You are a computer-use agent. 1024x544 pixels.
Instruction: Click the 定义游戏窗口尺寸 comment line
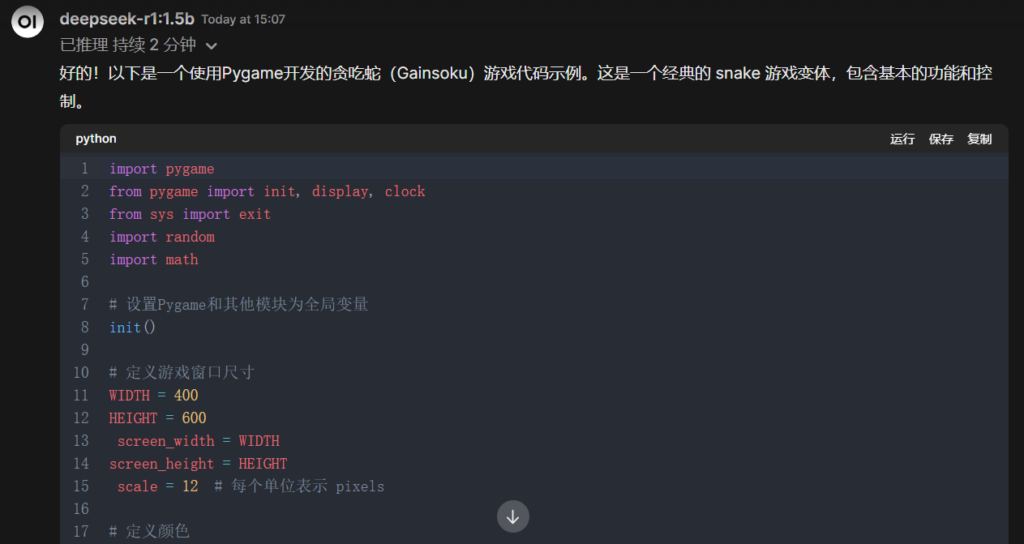[182, 372]
